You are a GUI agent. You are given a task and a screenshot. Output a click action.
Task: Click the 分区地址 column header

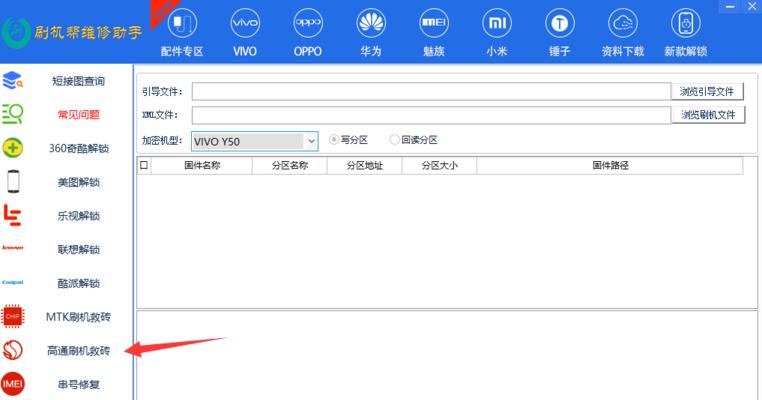(365, 165)
